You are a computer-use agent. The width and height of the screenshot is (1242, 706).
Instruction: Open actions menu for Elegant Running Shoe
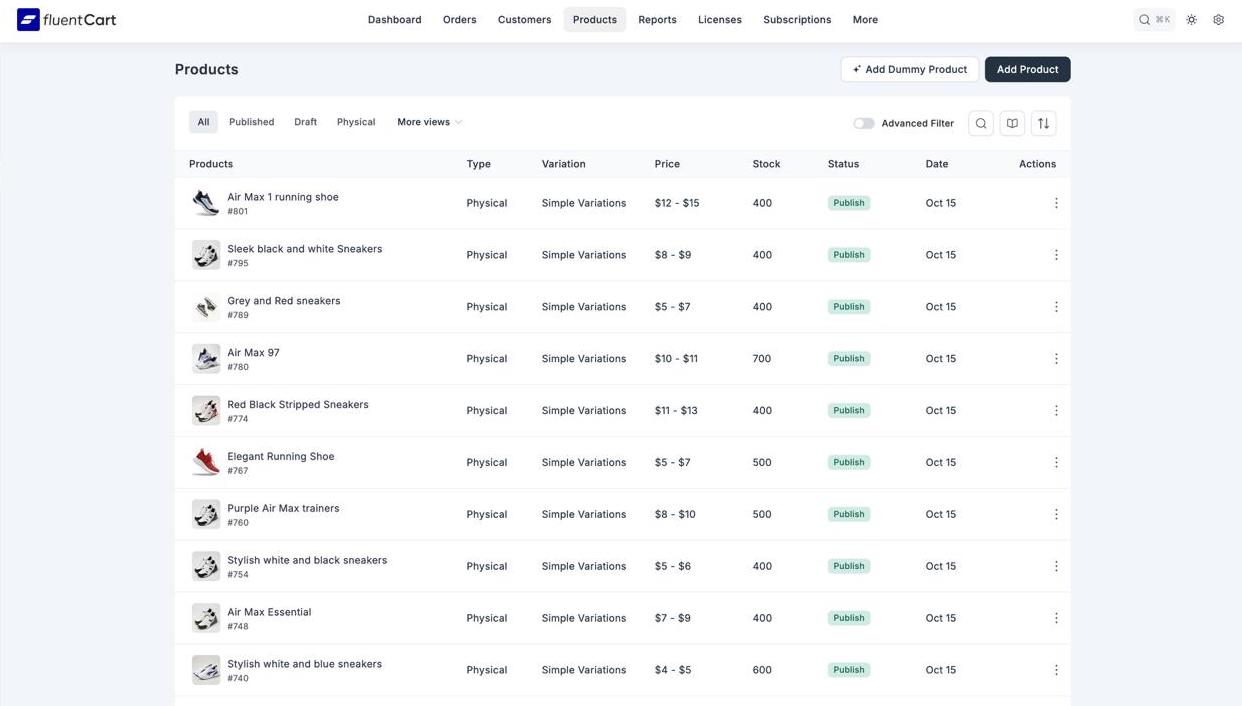(1055, 463)
